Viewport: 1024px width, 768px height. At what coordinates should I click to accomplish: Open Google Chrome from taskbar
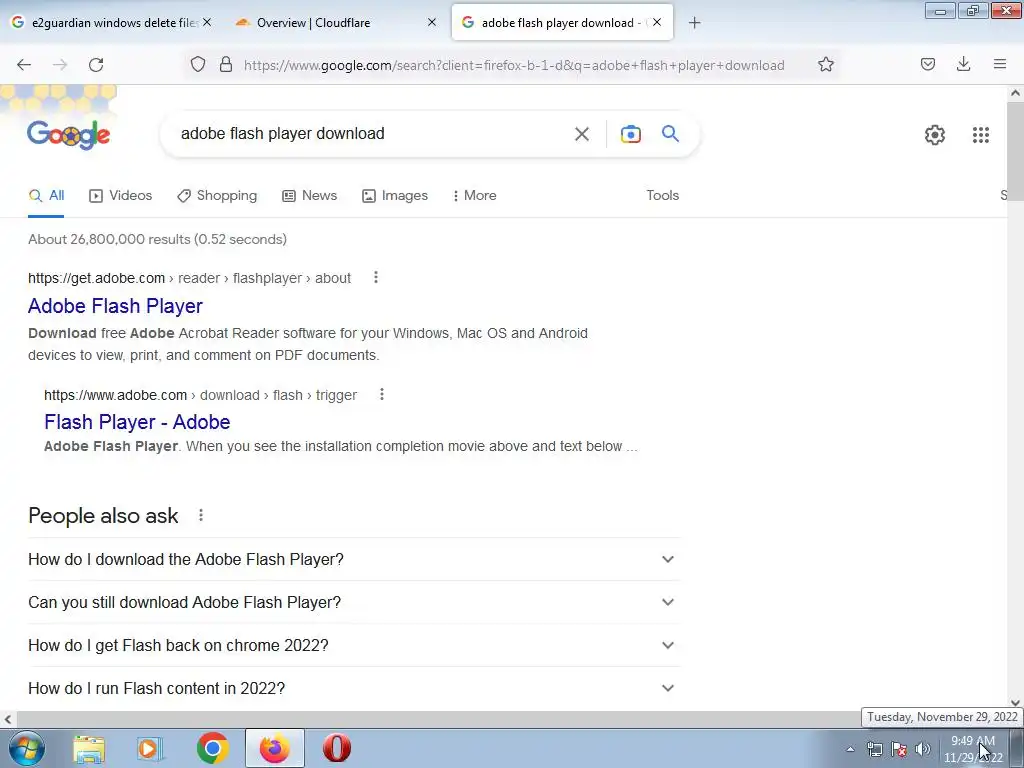coord(212,748)
